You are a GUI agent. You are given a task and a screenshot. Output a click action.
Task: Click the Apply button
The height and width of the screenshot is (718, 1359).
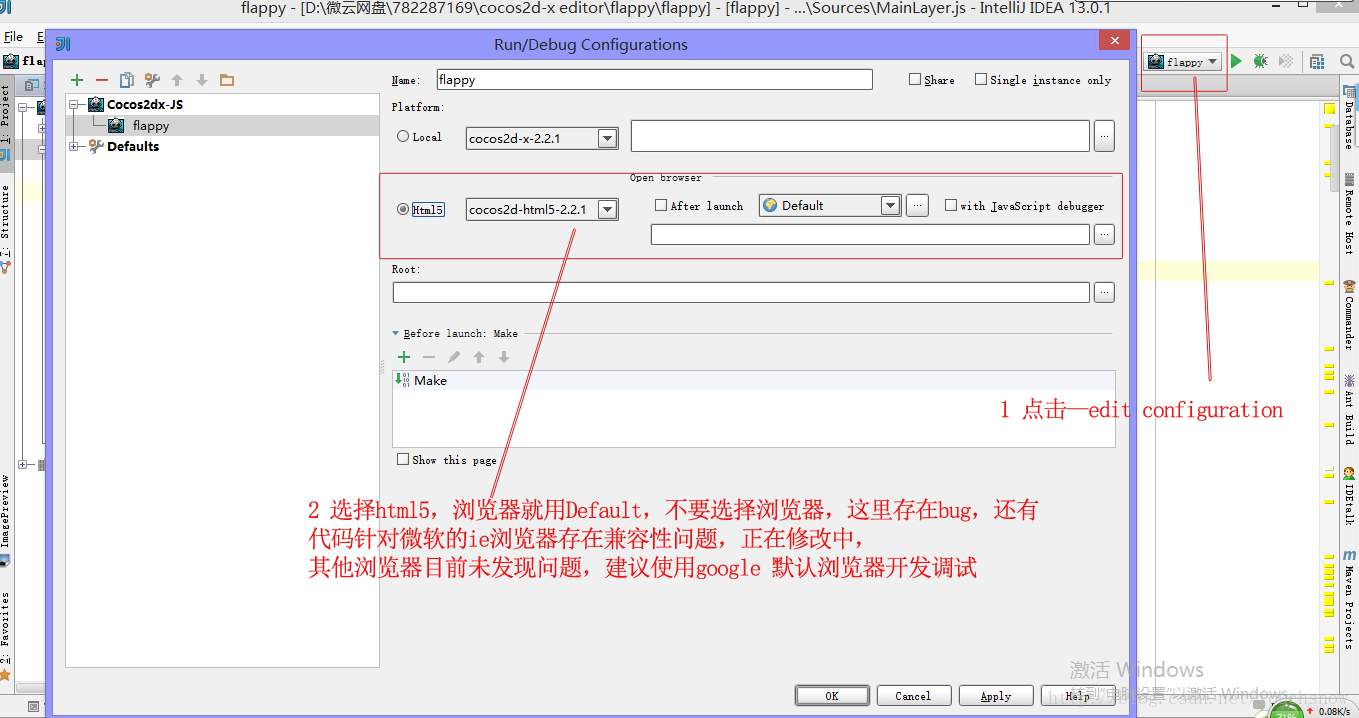click(995, 696)
